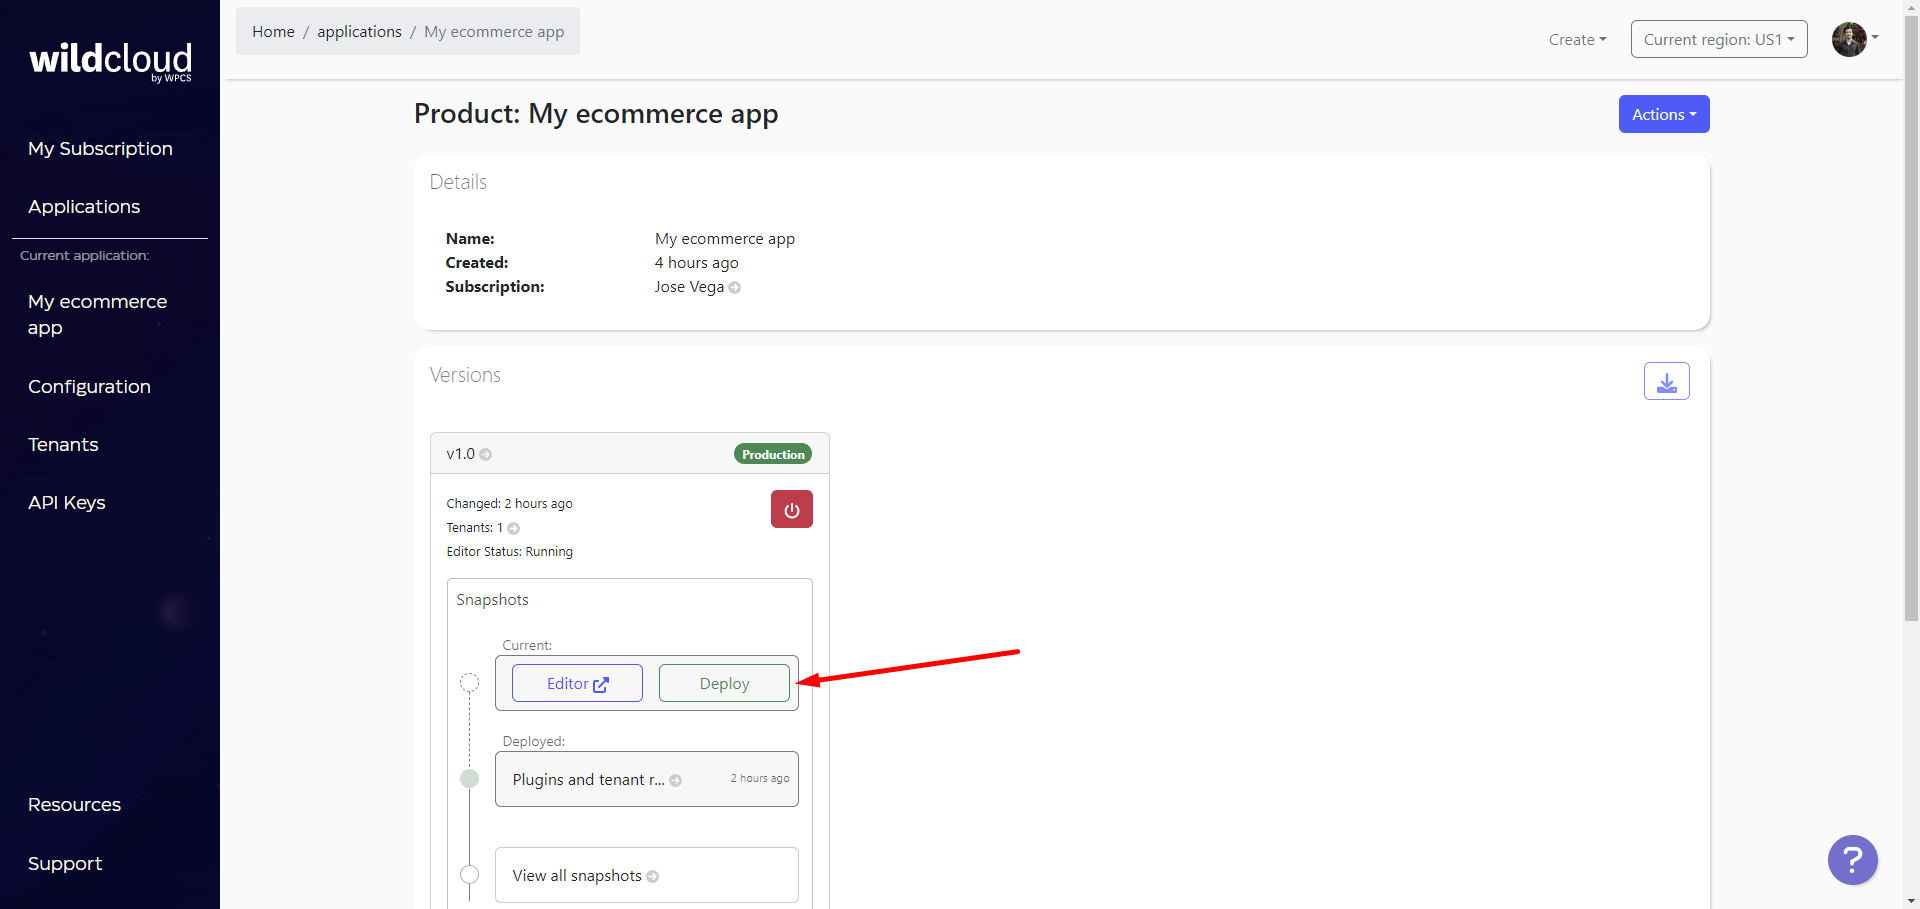This screenshot has width=1920, height=909.
Task: Click the My ecommerce app breadcrumb
Action: pyautogui.click(x=494, y=31)
